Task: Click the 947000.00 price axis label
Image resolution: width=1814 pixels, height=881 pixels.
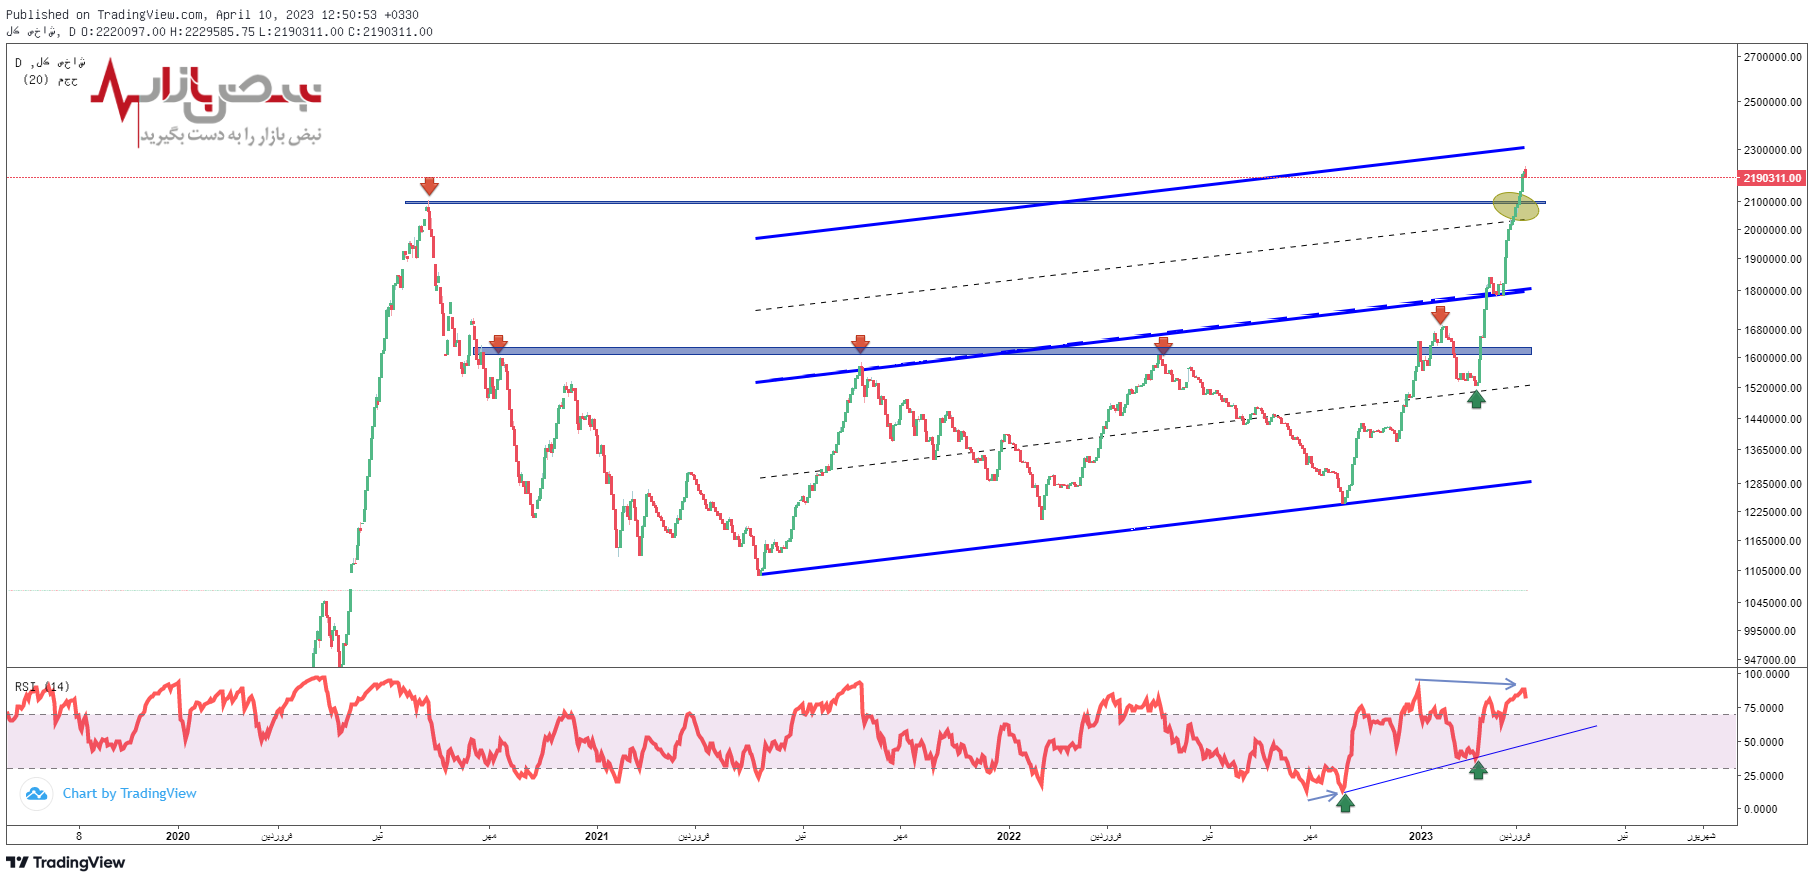Action: pos(1770,660)
